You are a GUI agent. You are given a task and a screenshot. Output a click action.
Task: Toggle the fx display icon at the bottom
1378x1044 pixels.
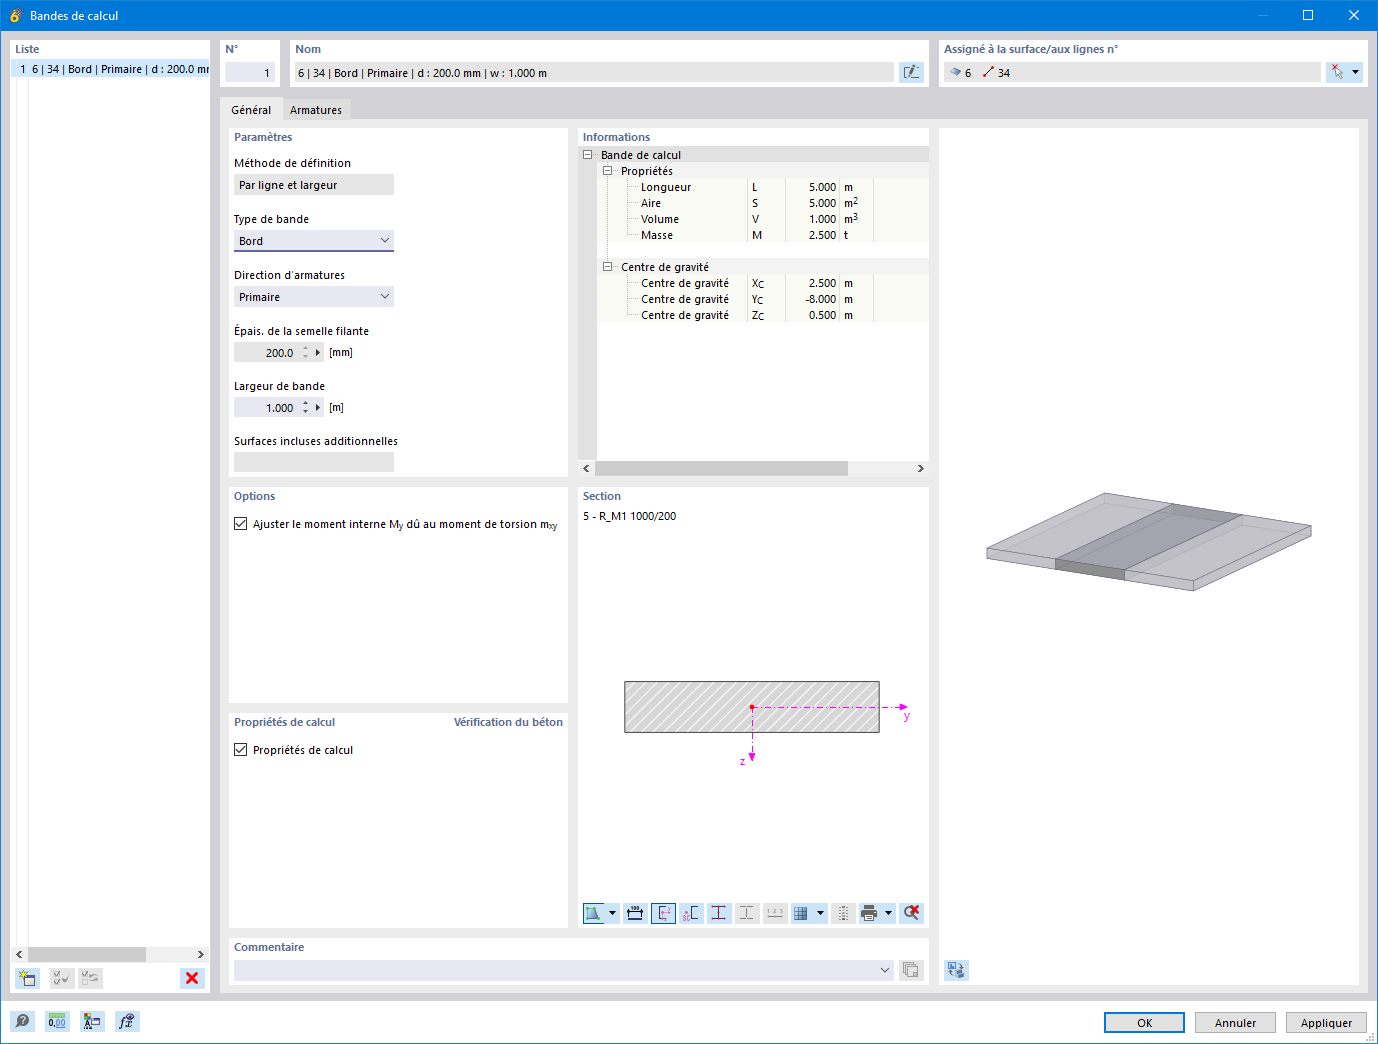127,1021
